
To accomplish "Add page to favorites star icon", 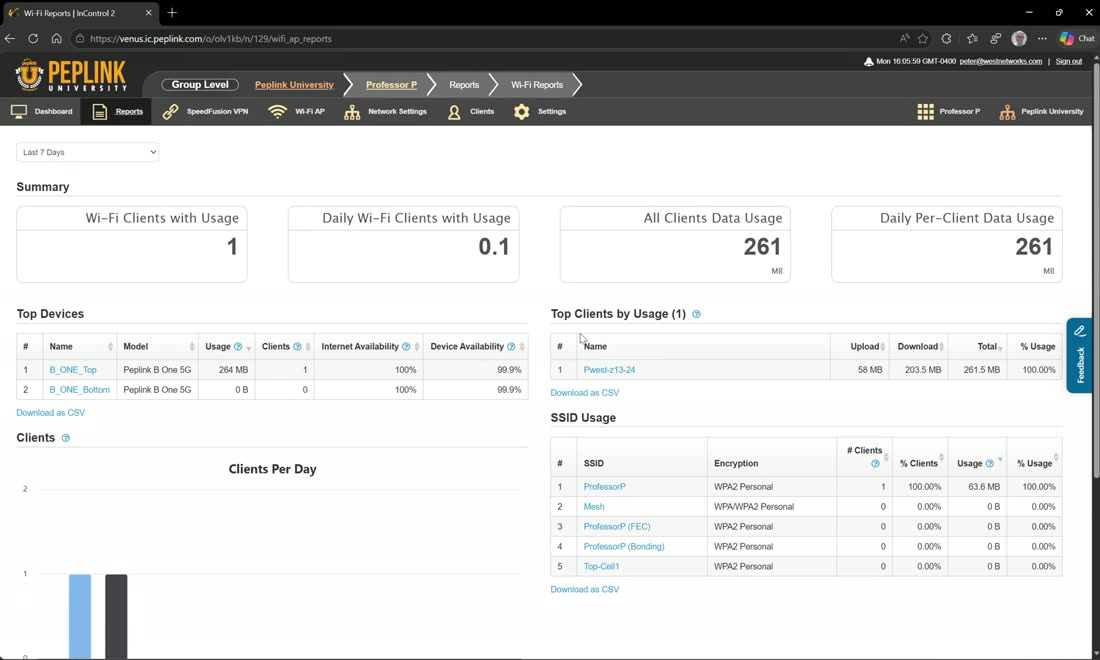I will 923,39.
